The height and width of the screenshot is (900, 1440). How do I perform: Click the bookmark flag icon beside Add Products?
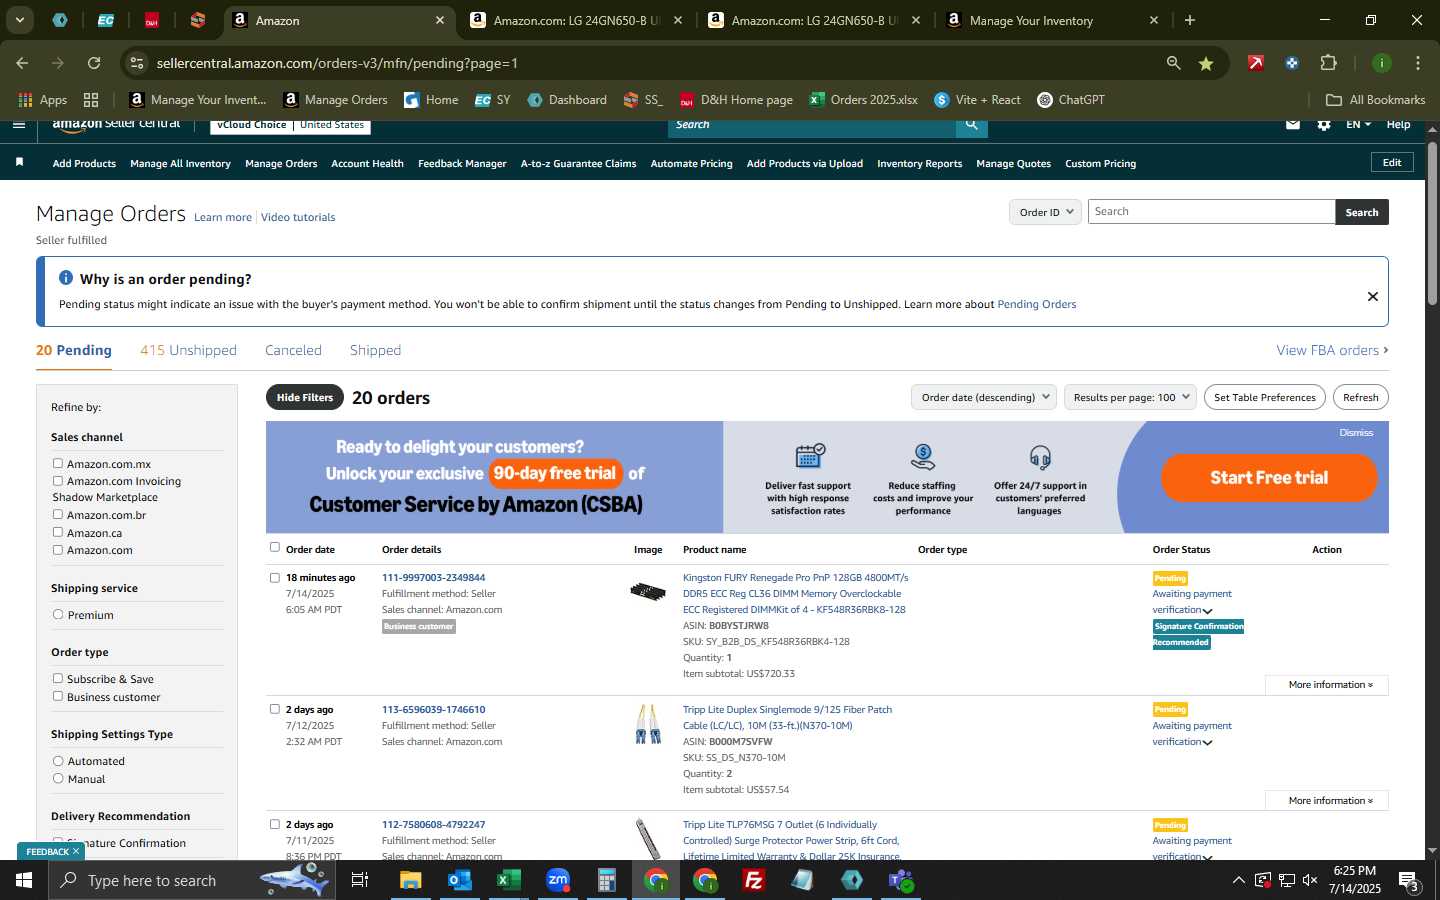pos(19,163)
